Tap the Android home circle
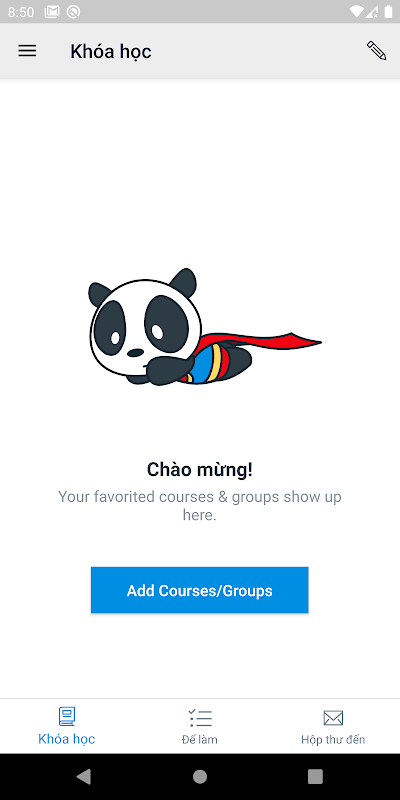Viewport: 400px width, 800px height. 200,777
